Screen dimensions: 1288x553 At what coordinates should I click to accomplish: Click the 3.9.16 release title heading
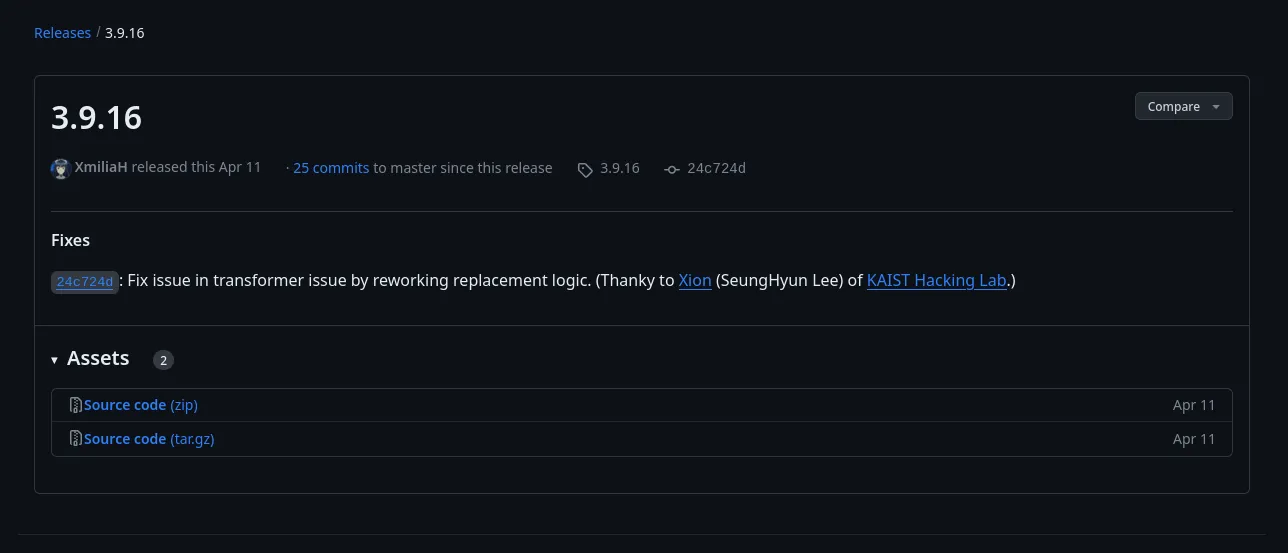pyautogui.click(x=97, y=118)
